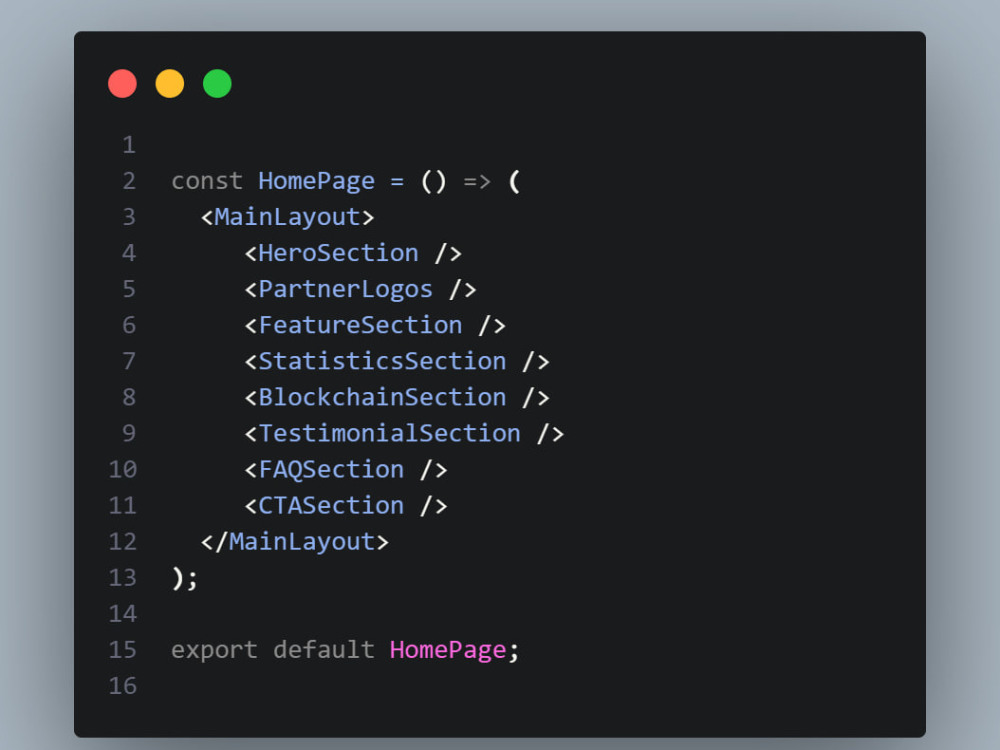Click the word const on line 2
The height and width of the screenshot is (750, 1000).
[207, 181]
